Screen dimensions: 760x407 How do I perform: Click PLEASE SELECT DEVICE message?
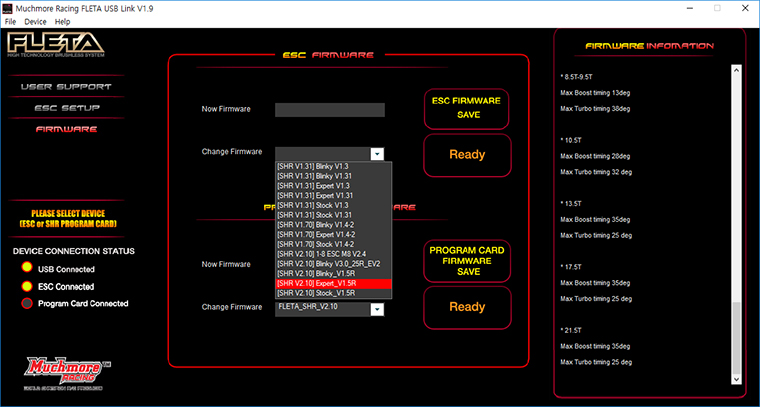[68, 219]
